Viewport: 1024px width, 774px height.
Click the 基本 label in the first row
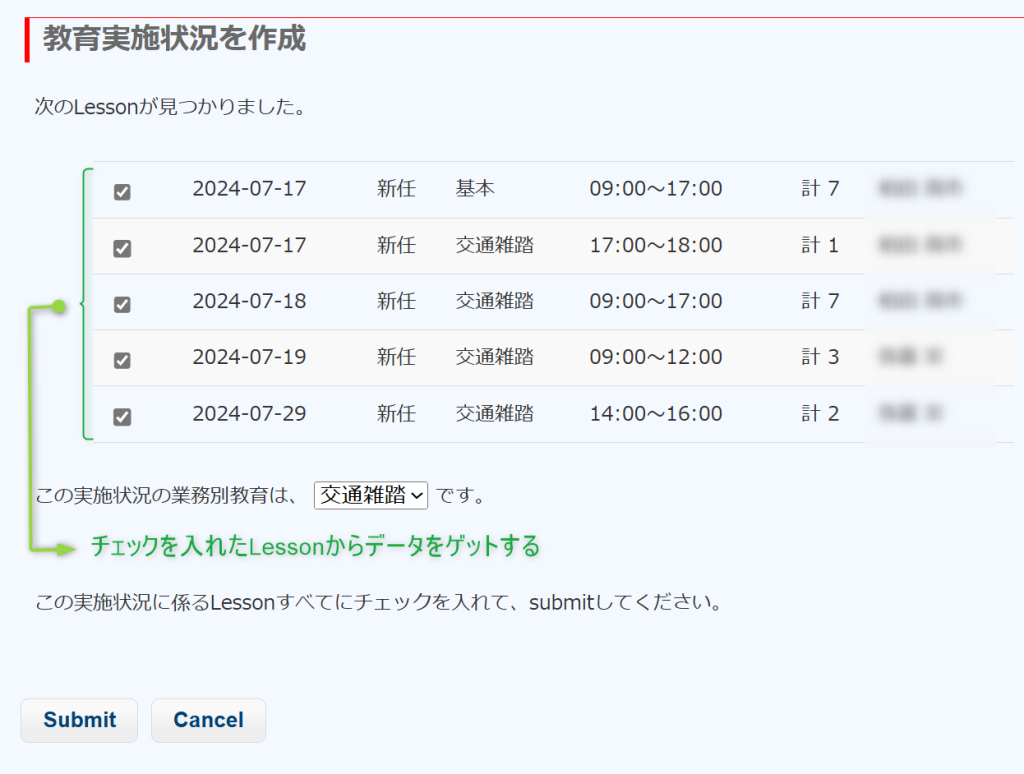click(475, 189)
